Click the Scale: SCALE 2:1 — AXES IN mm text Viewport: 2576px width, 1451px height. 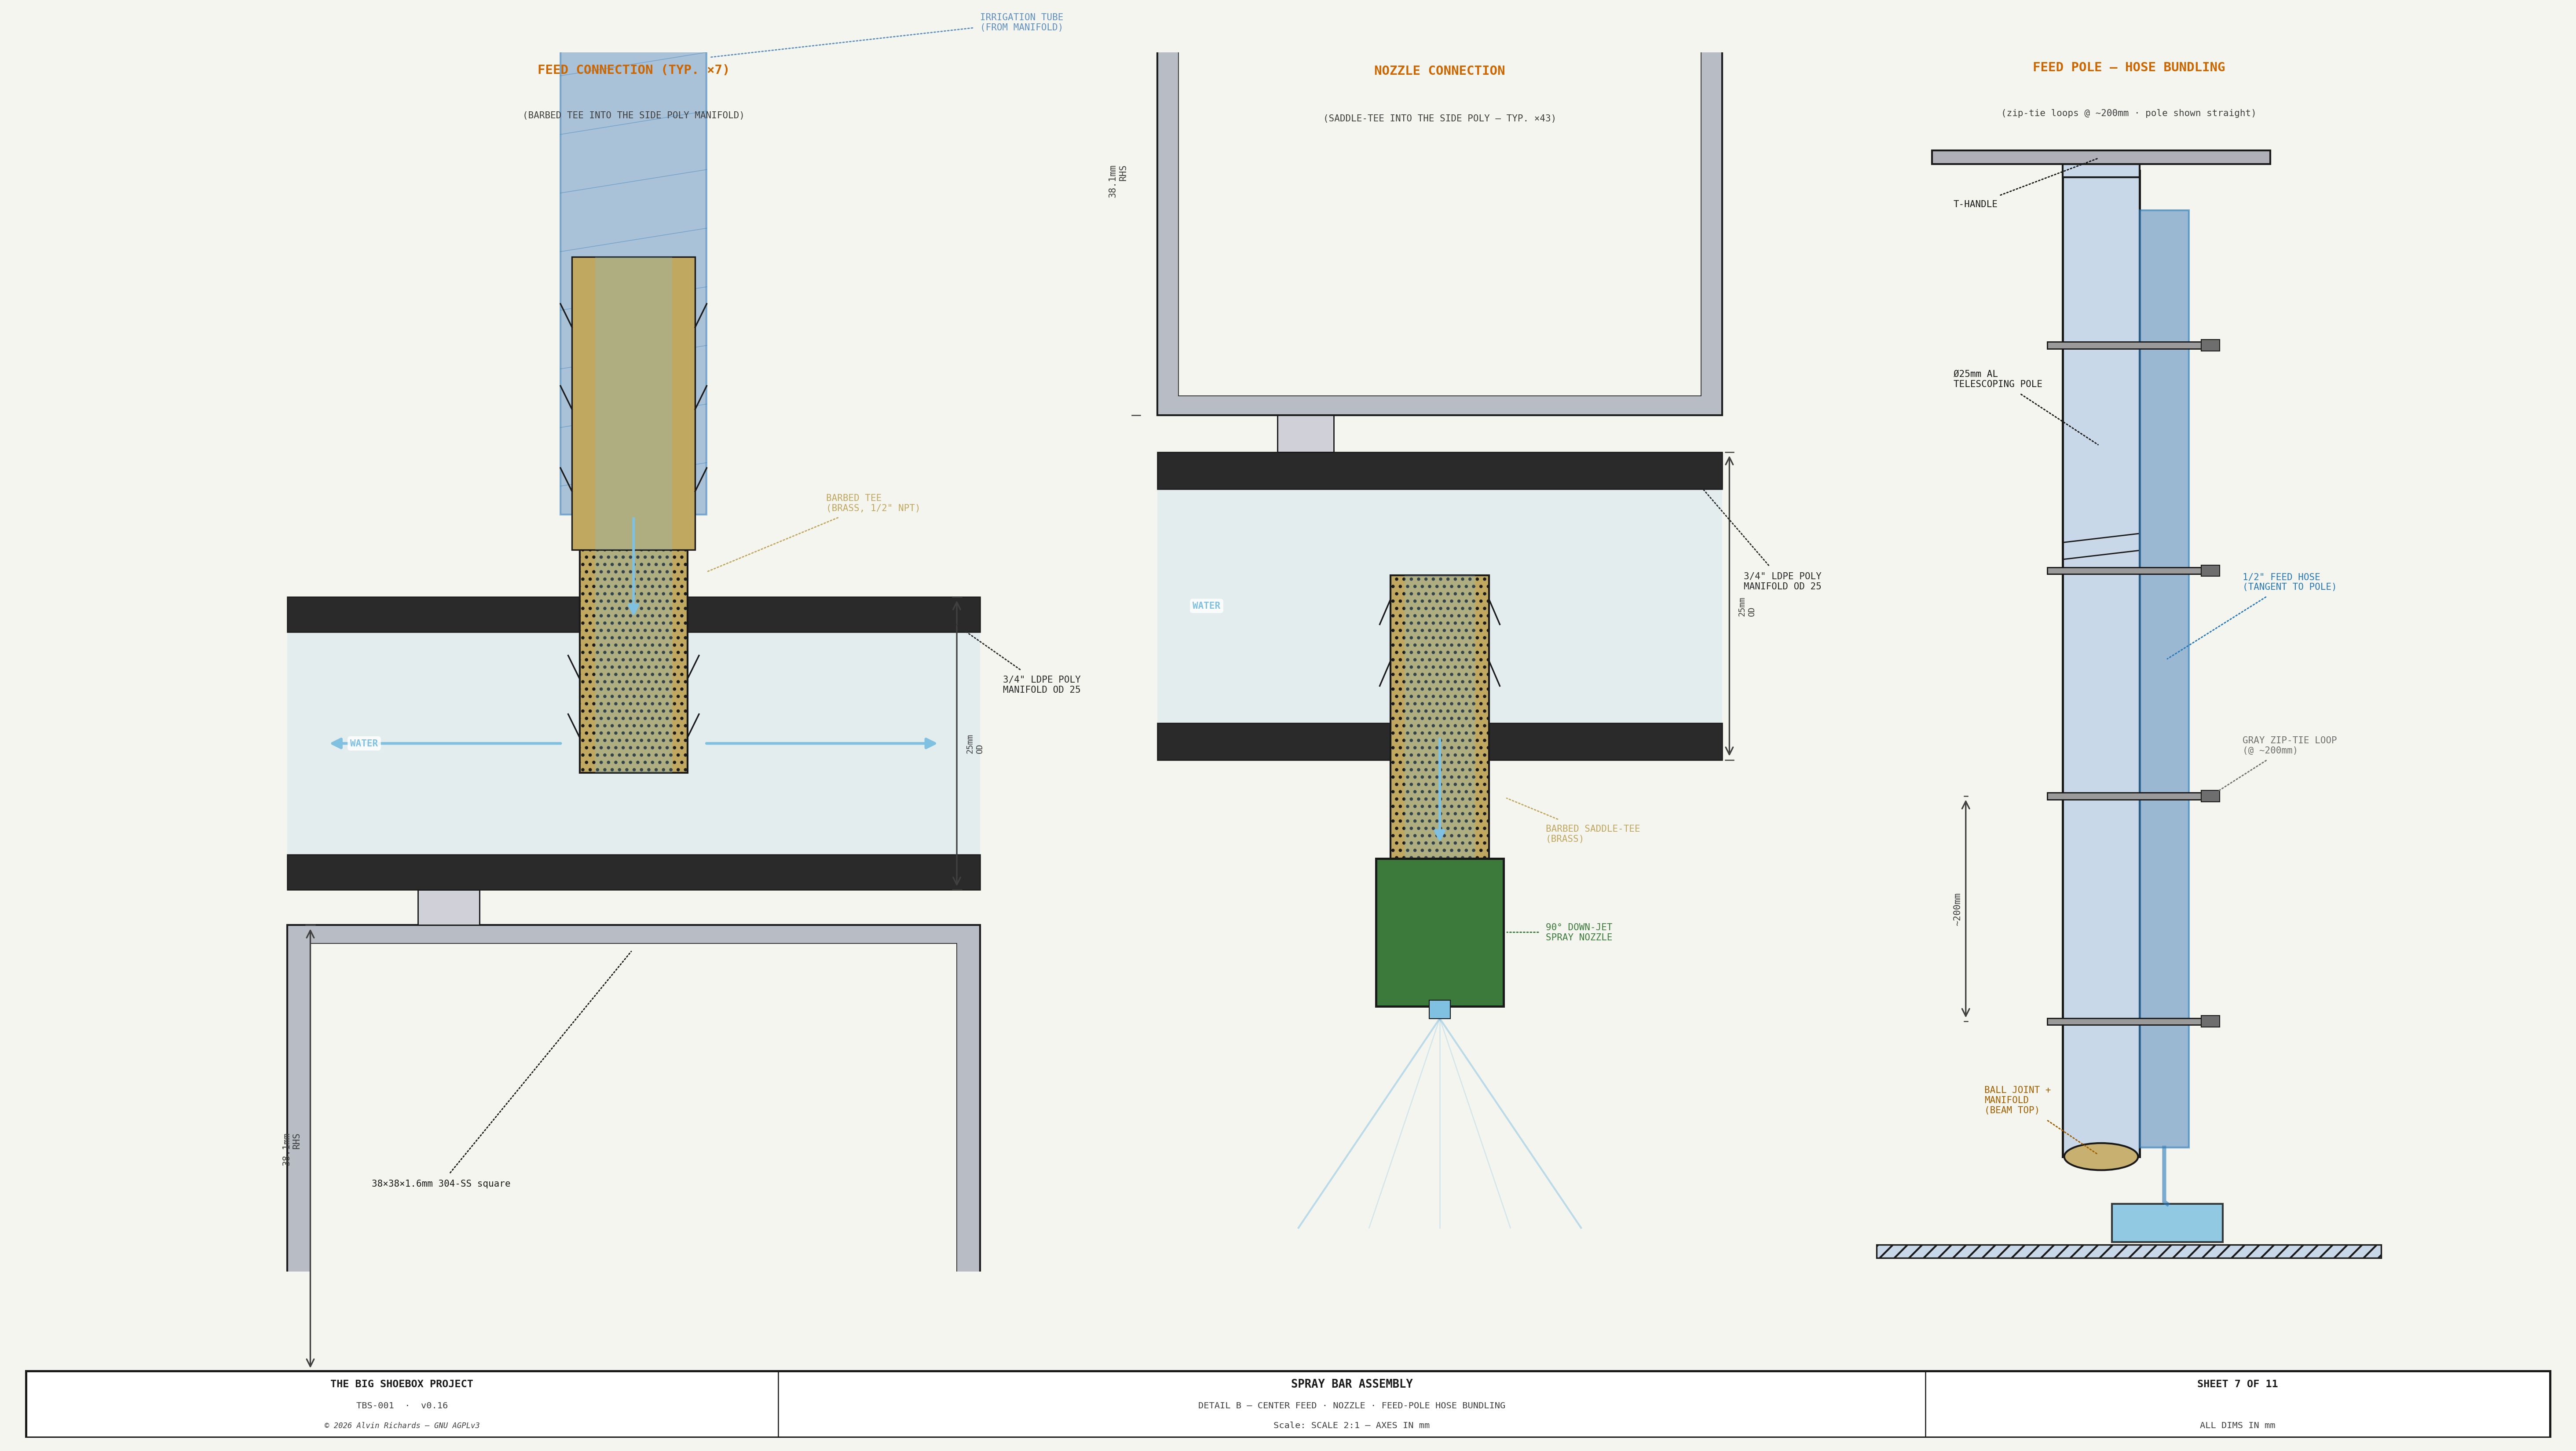point(1351,1426)
